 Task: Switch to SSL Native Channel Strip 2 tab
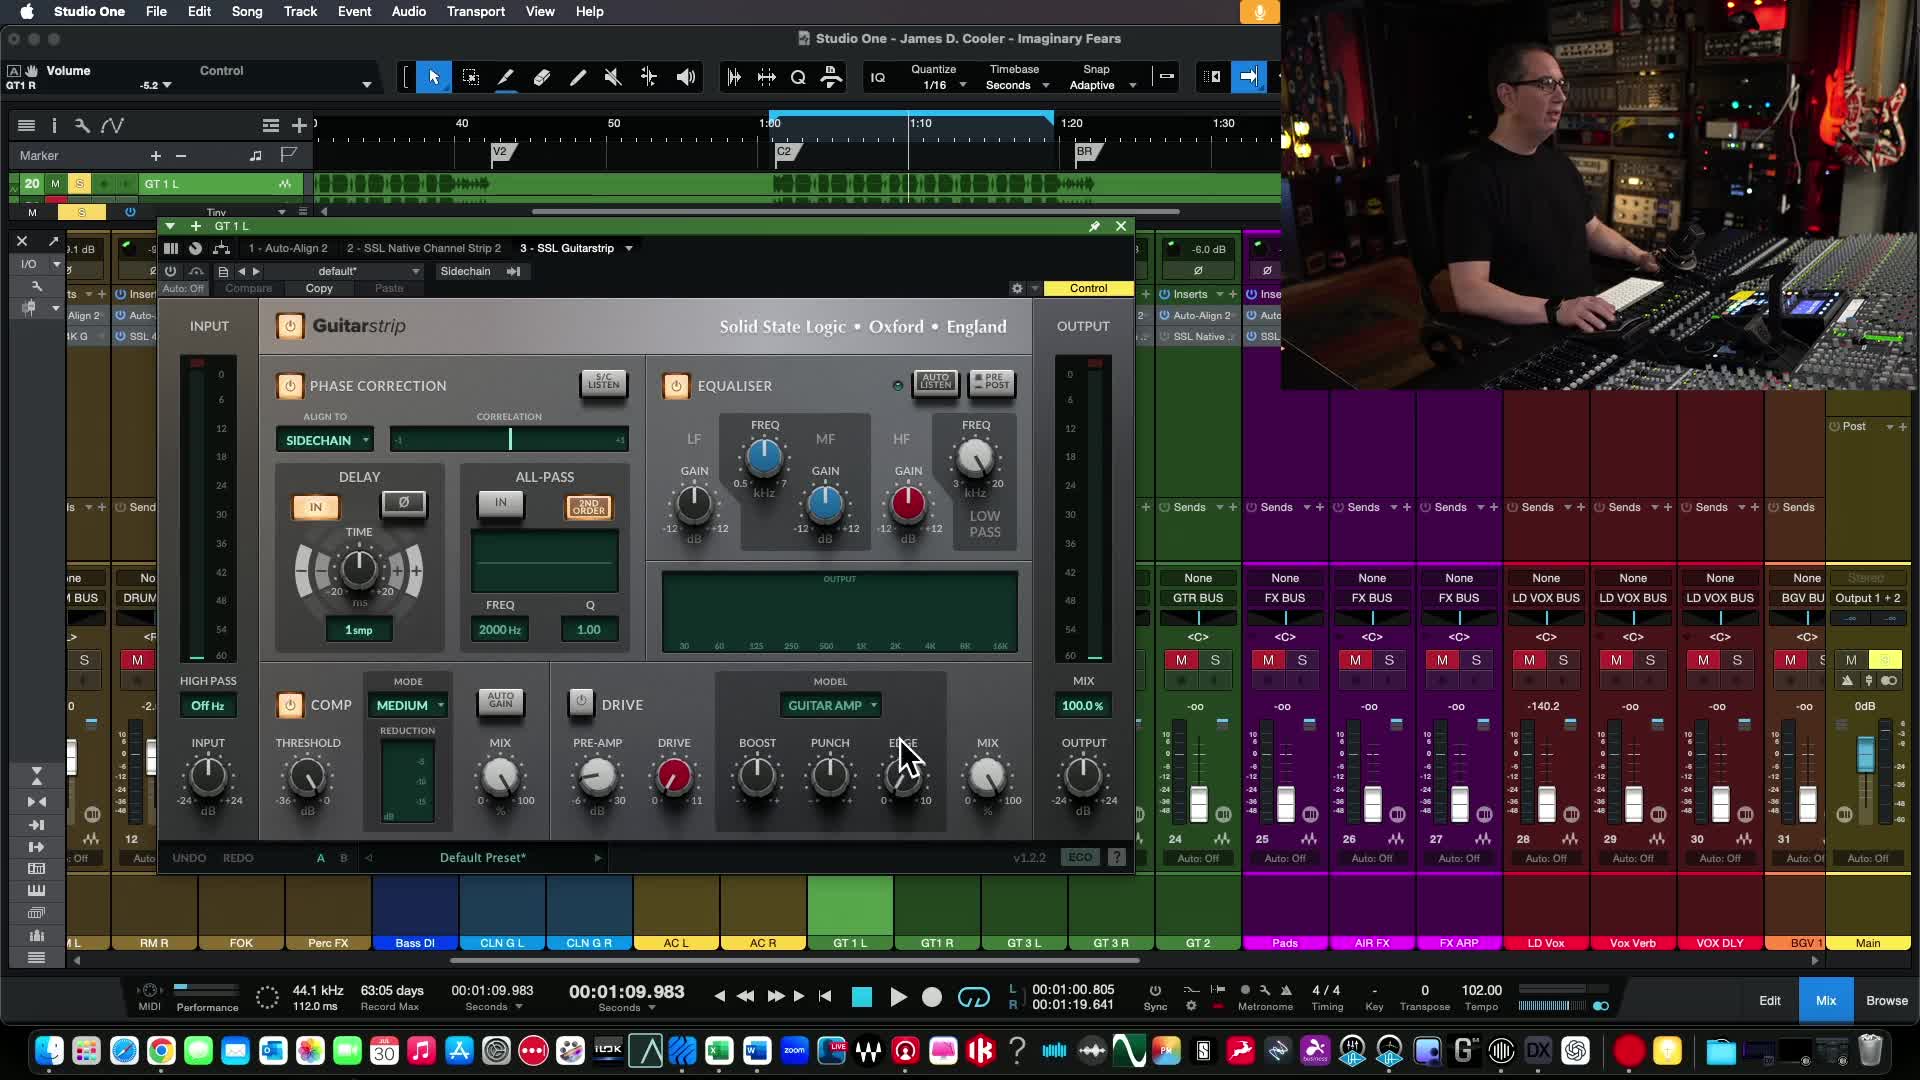[x=423, y=248]
